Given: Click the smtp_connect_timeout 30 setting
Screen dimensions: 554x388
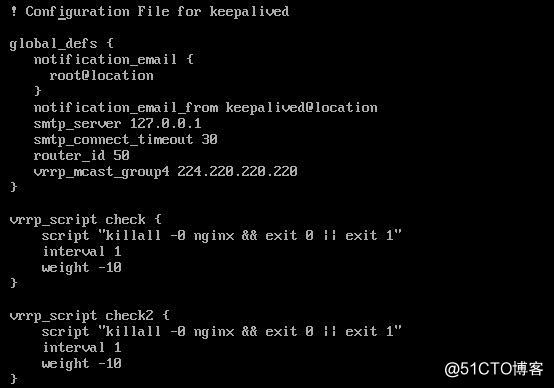Looking at the screenshot, I should (x=125, y=140).
